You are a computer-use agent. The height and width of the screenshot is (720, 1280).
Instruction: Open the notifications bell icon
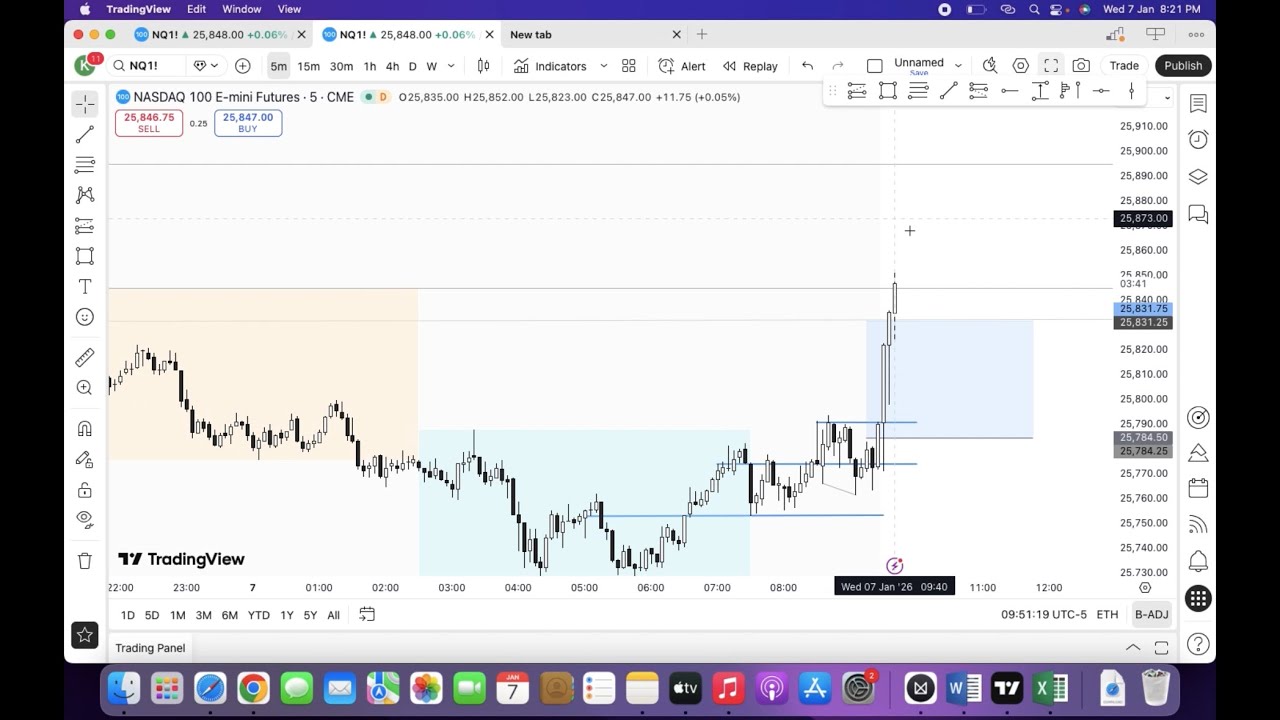coord(1198,561)
